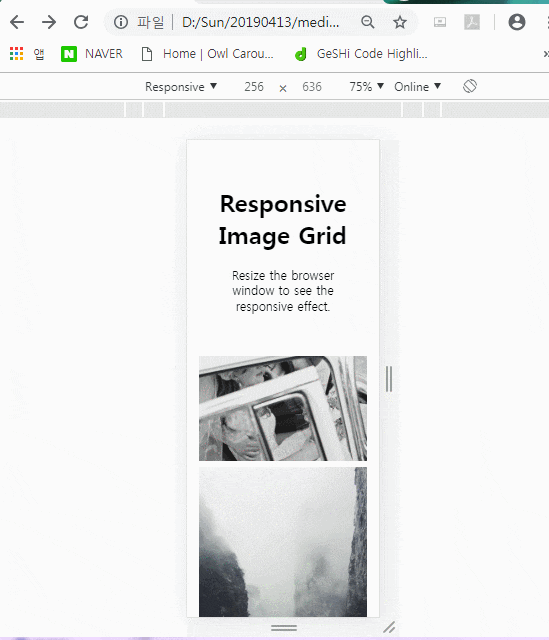Open the NAVER bookmark
Viewport: 549px width, 640px height.
tap(92, 53)
